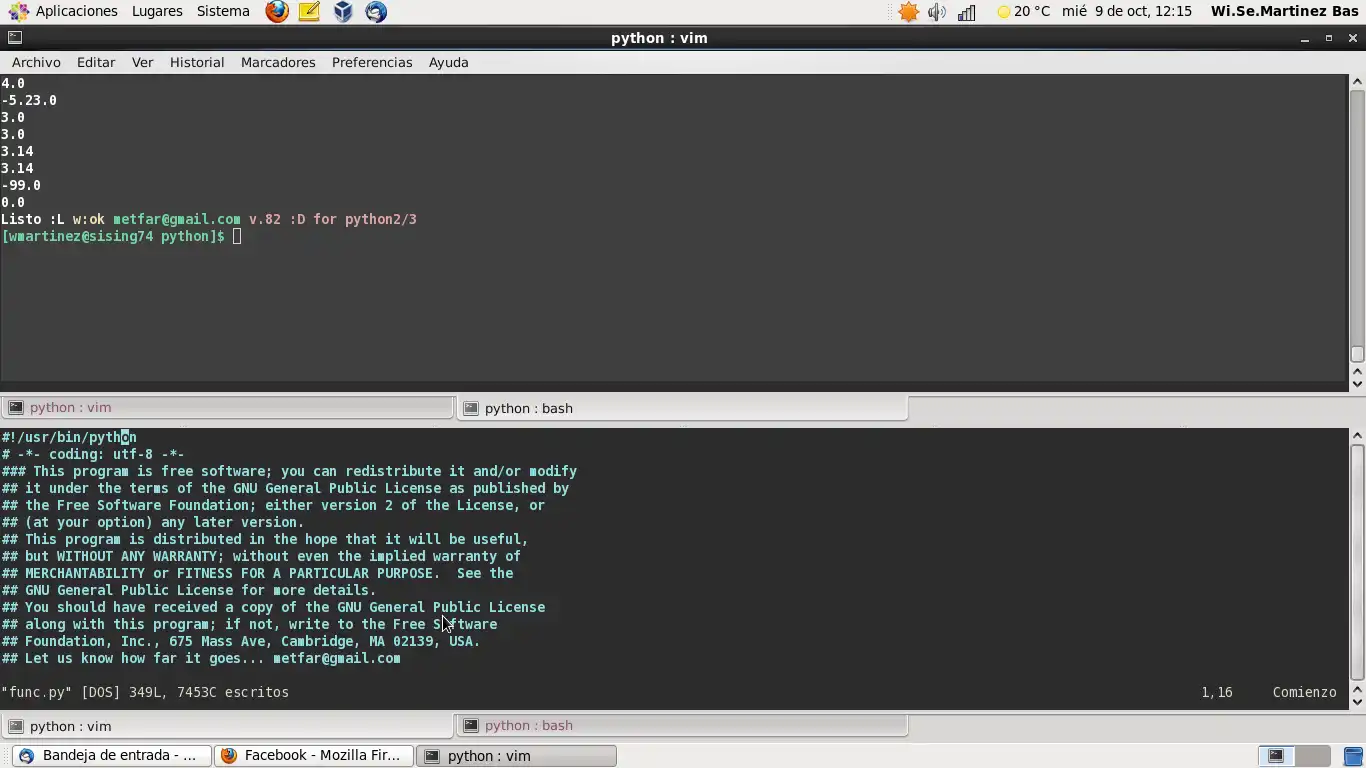This screenshot has width=1366, height=768.
Task: Switch to 'Bandeja de entrada' taskbar window
Action: (112, 756)
